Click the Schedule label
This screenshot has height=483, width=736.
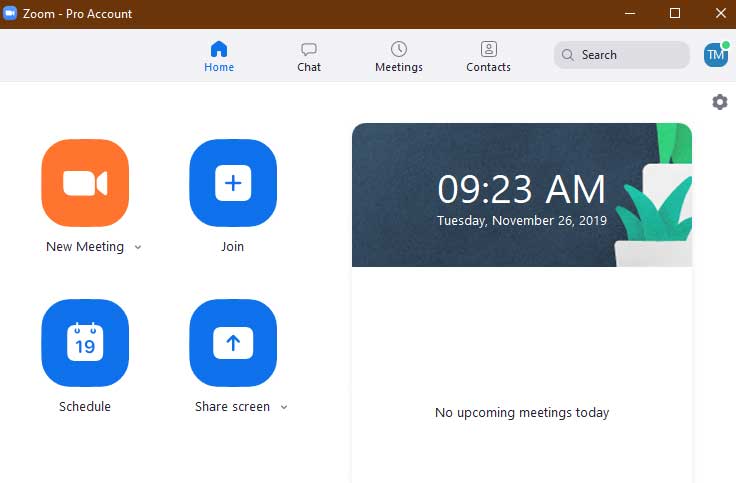[x=85, y=406]
